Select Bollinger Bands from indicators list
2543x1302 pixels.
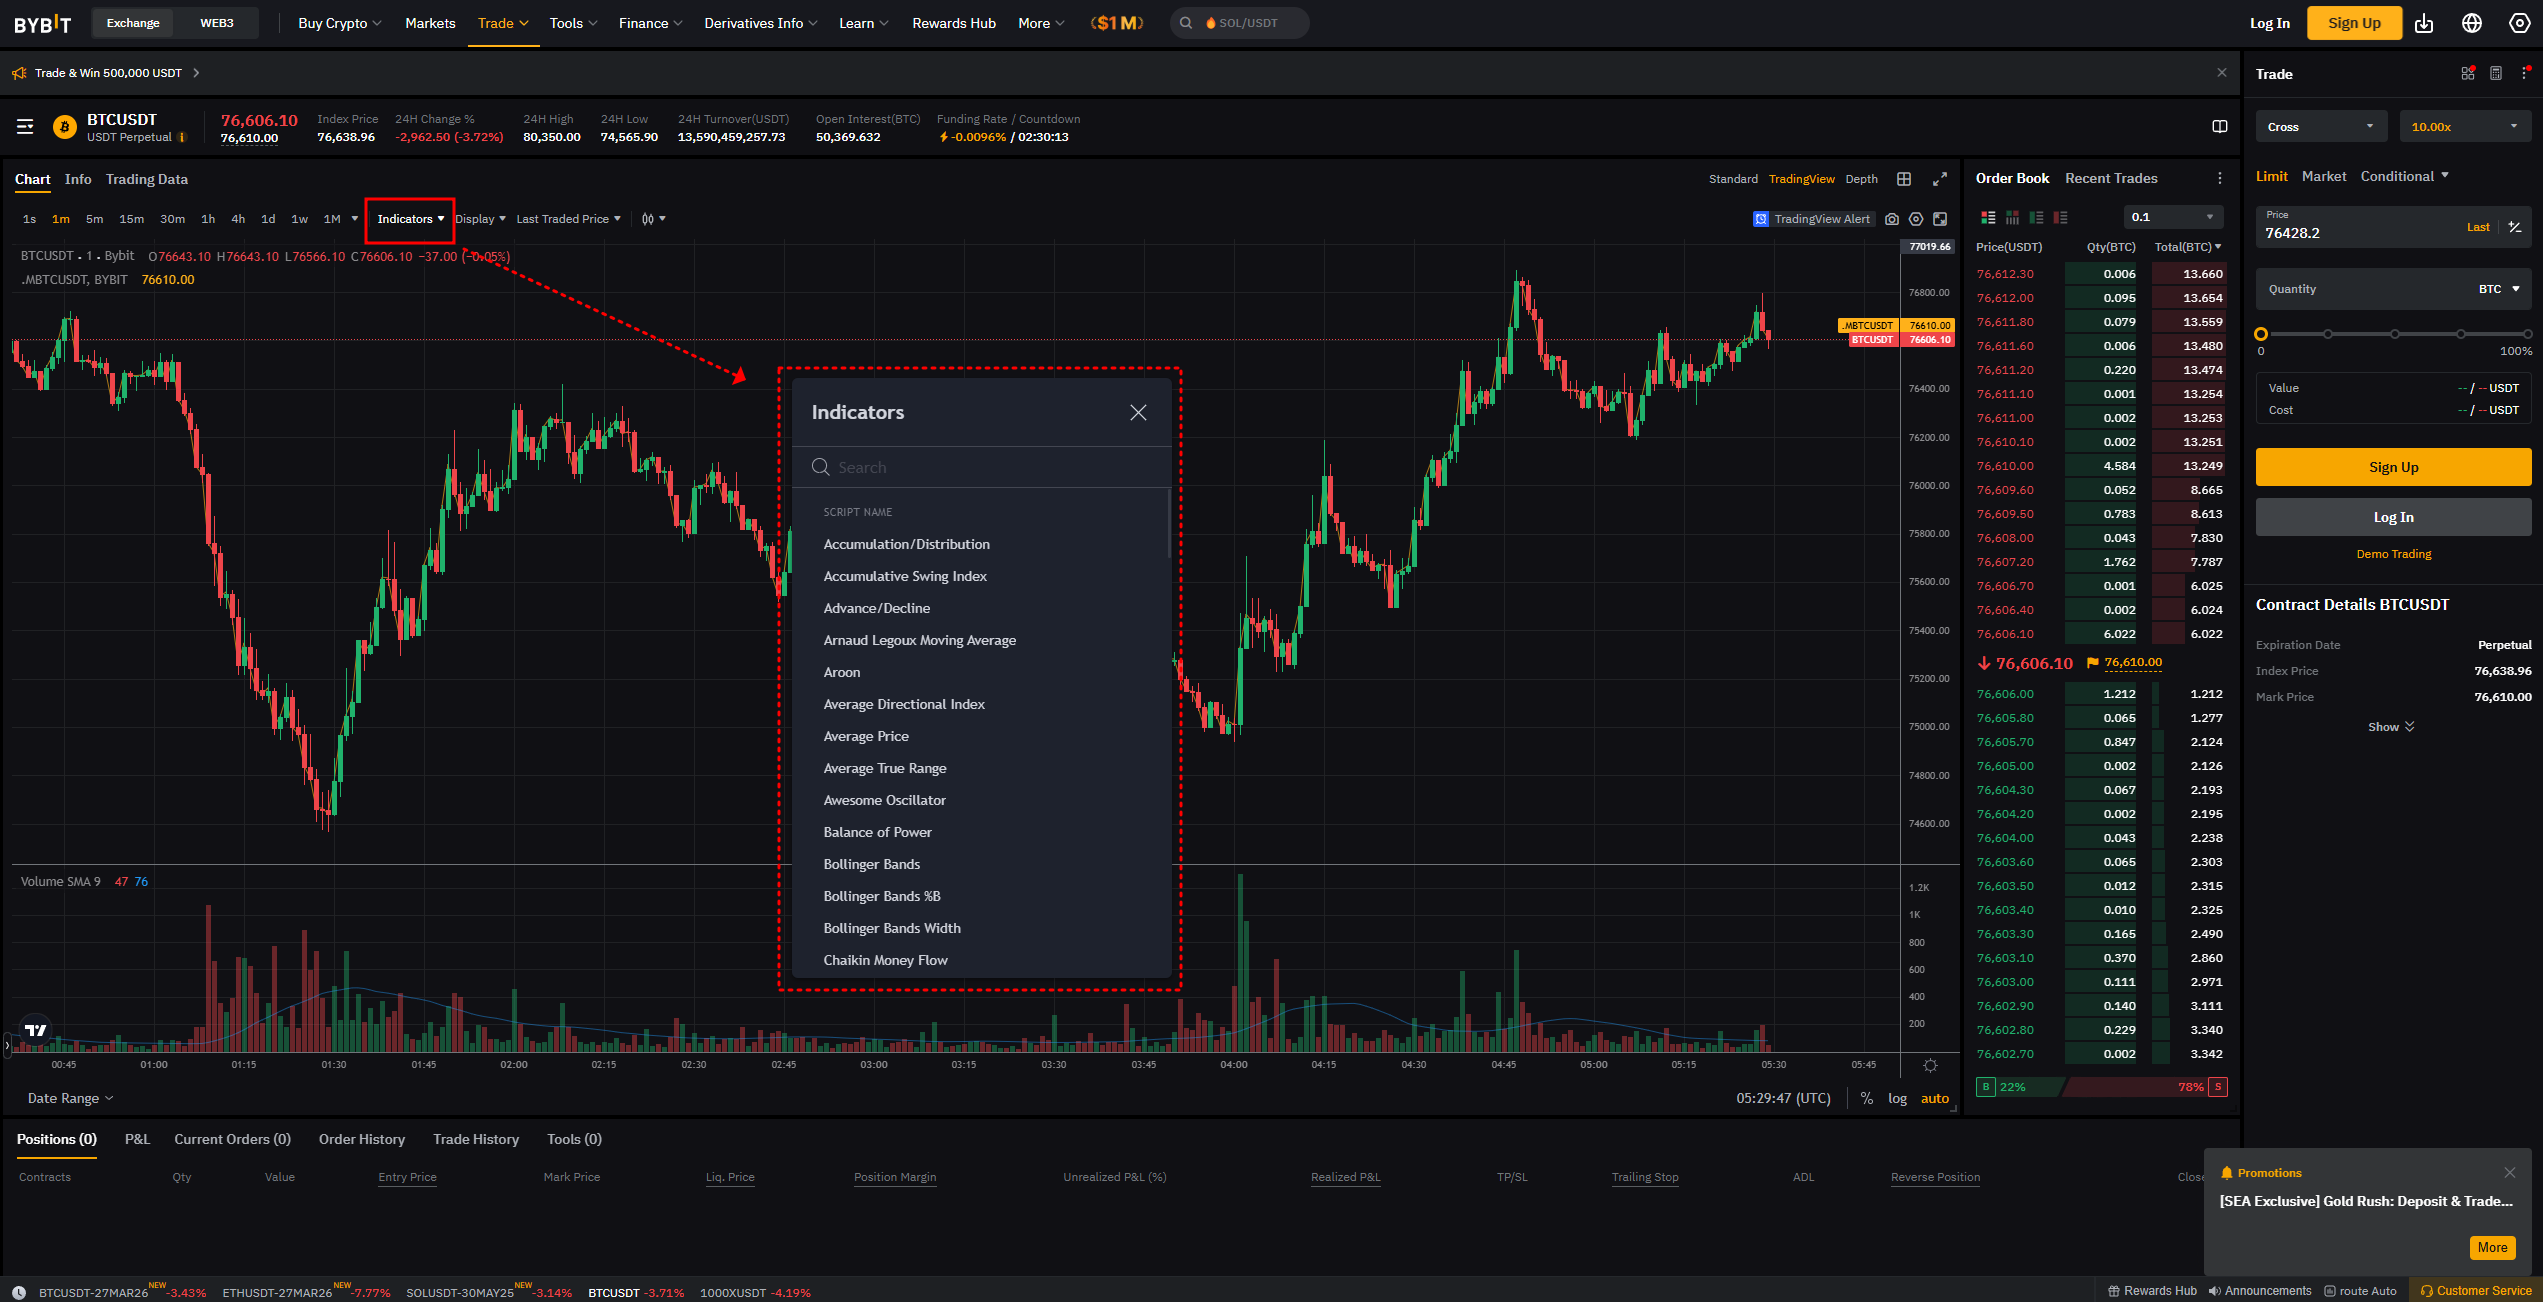click(871, 864)
